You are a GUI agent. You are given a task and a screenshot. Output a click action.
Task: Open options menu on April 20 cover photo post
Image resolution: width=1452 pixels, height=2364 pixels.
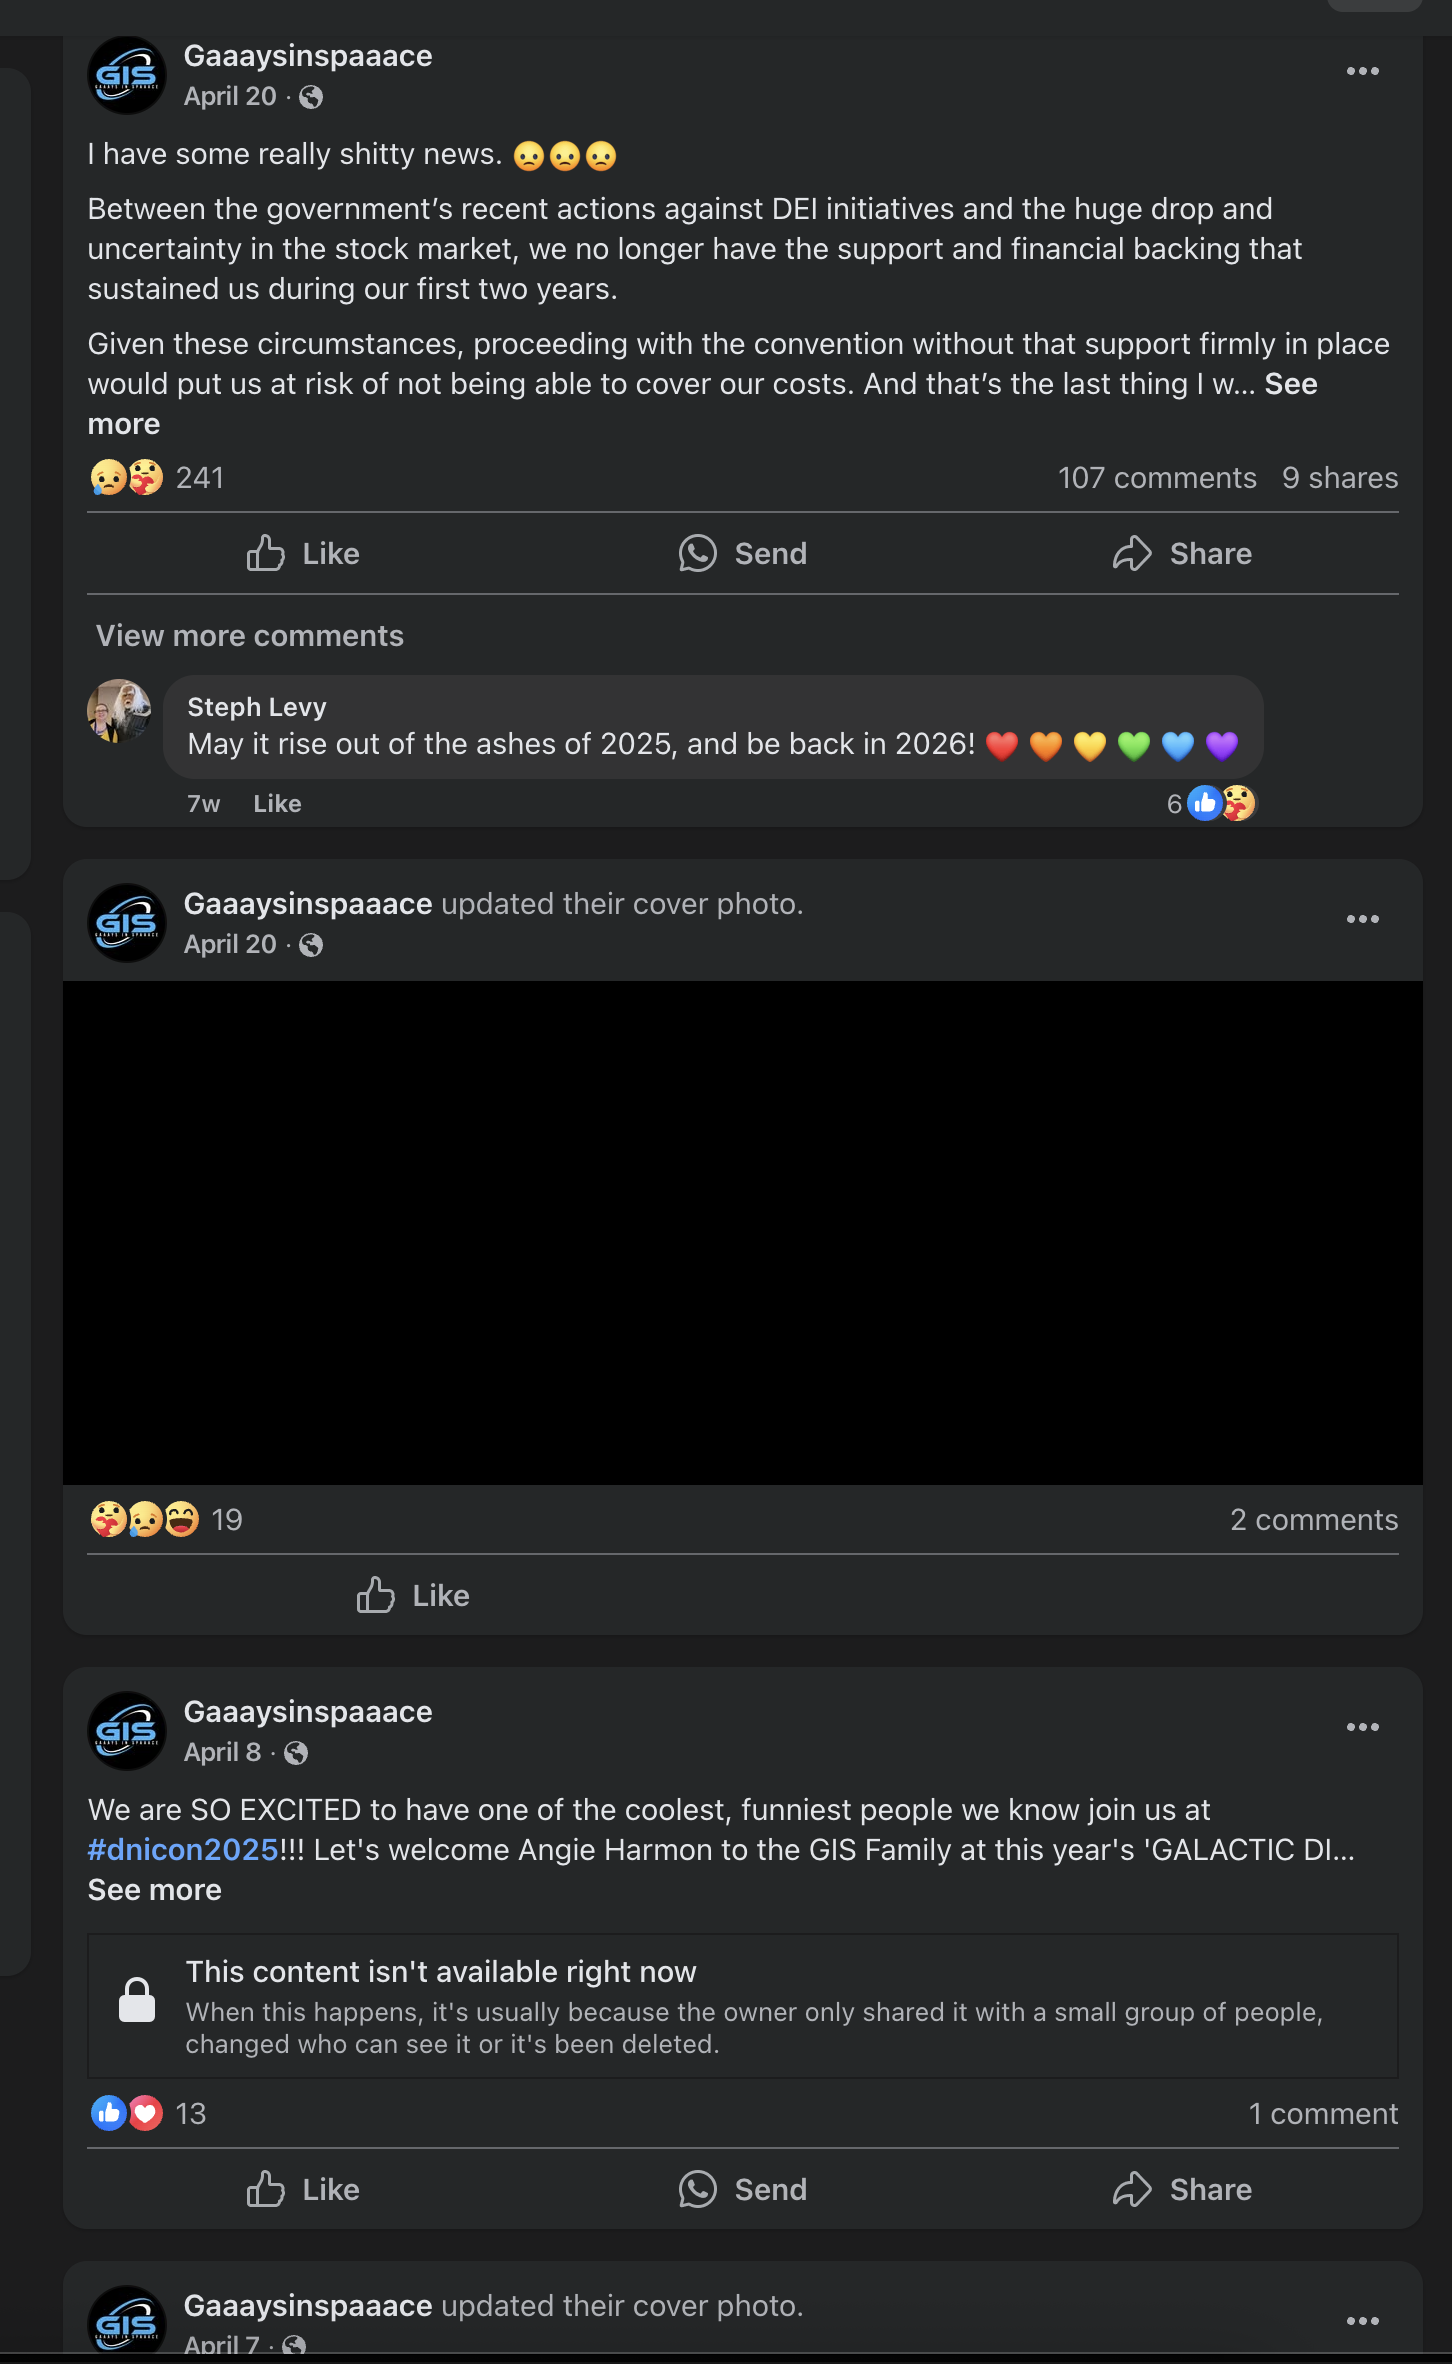(x=1362, y=919)
